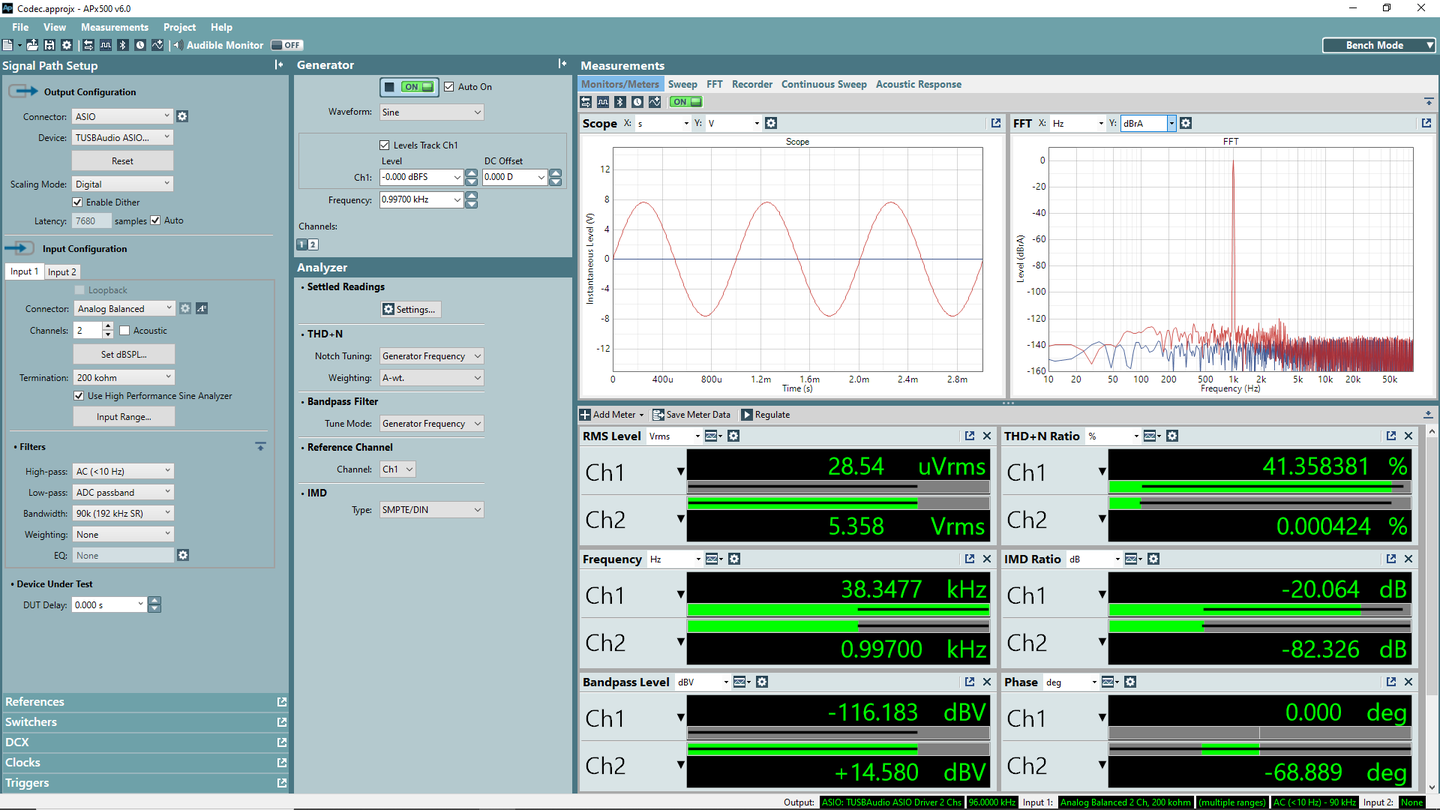Click the Input Range... button

[x=123, y=417]
